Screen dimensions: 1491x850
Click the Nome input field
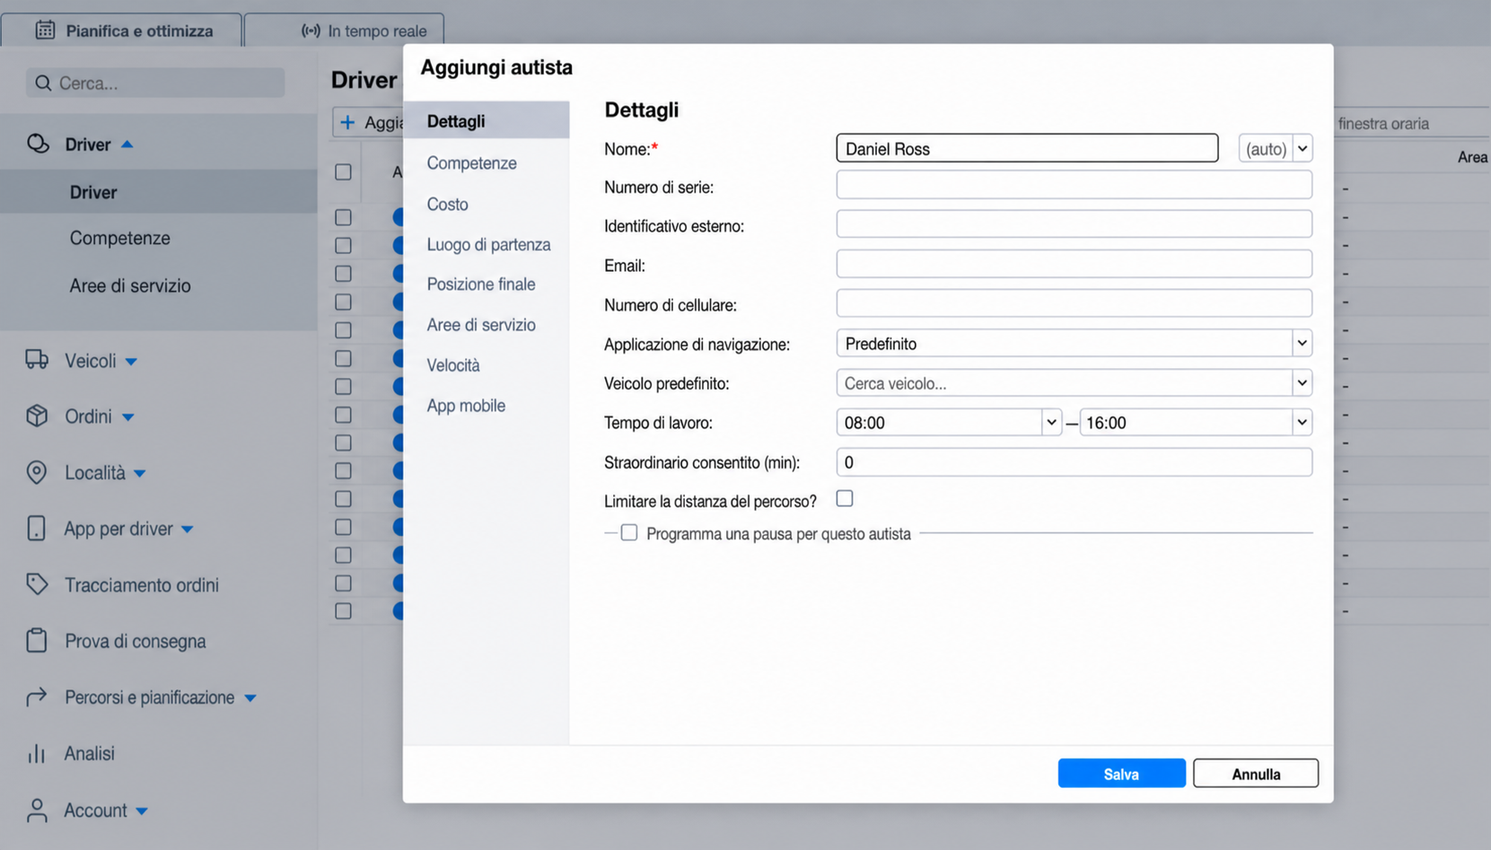click(x=1027, y=148)
